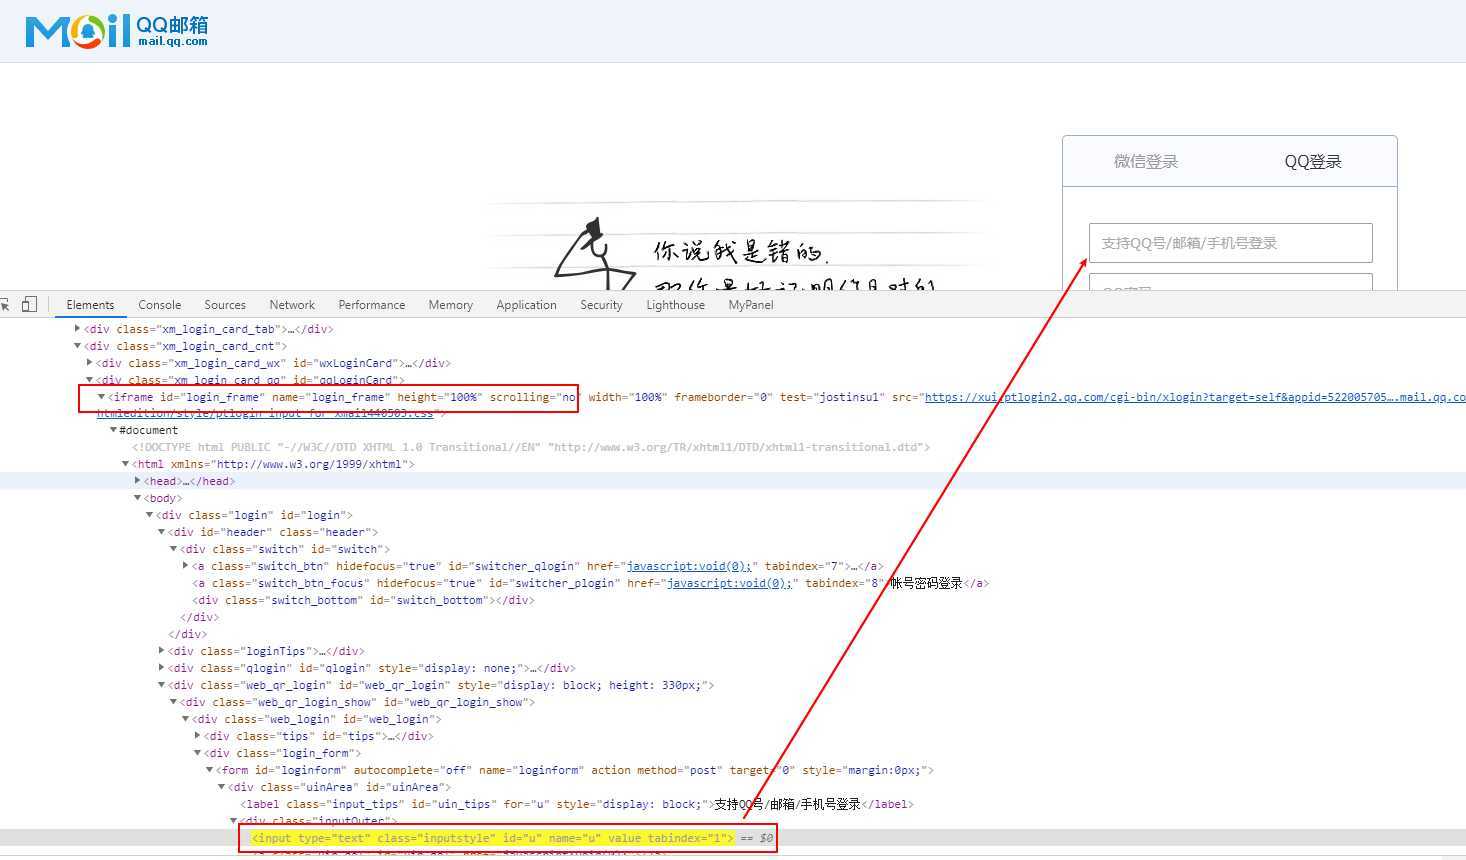
Task: Expand the switcher_qlogin anchor node
Action: (x=186, y=566)
